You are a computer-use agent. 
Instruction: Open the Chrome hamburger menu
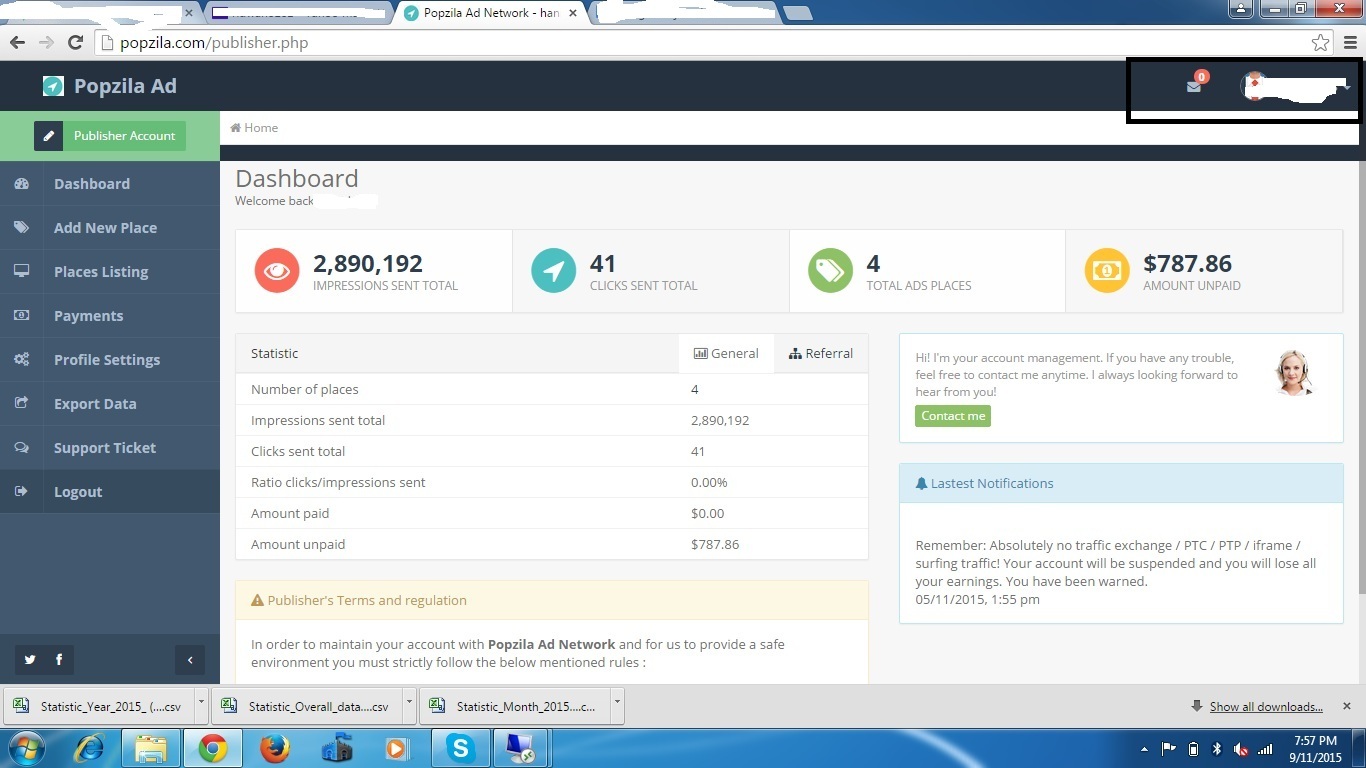[x=1350, y=43]
